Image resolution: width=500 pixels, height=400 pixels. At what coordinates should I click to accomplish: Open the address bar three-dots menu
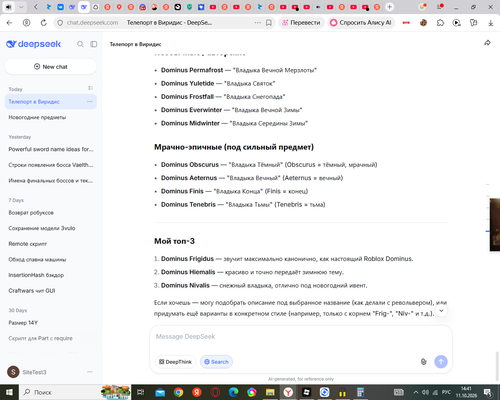(258, 23)
